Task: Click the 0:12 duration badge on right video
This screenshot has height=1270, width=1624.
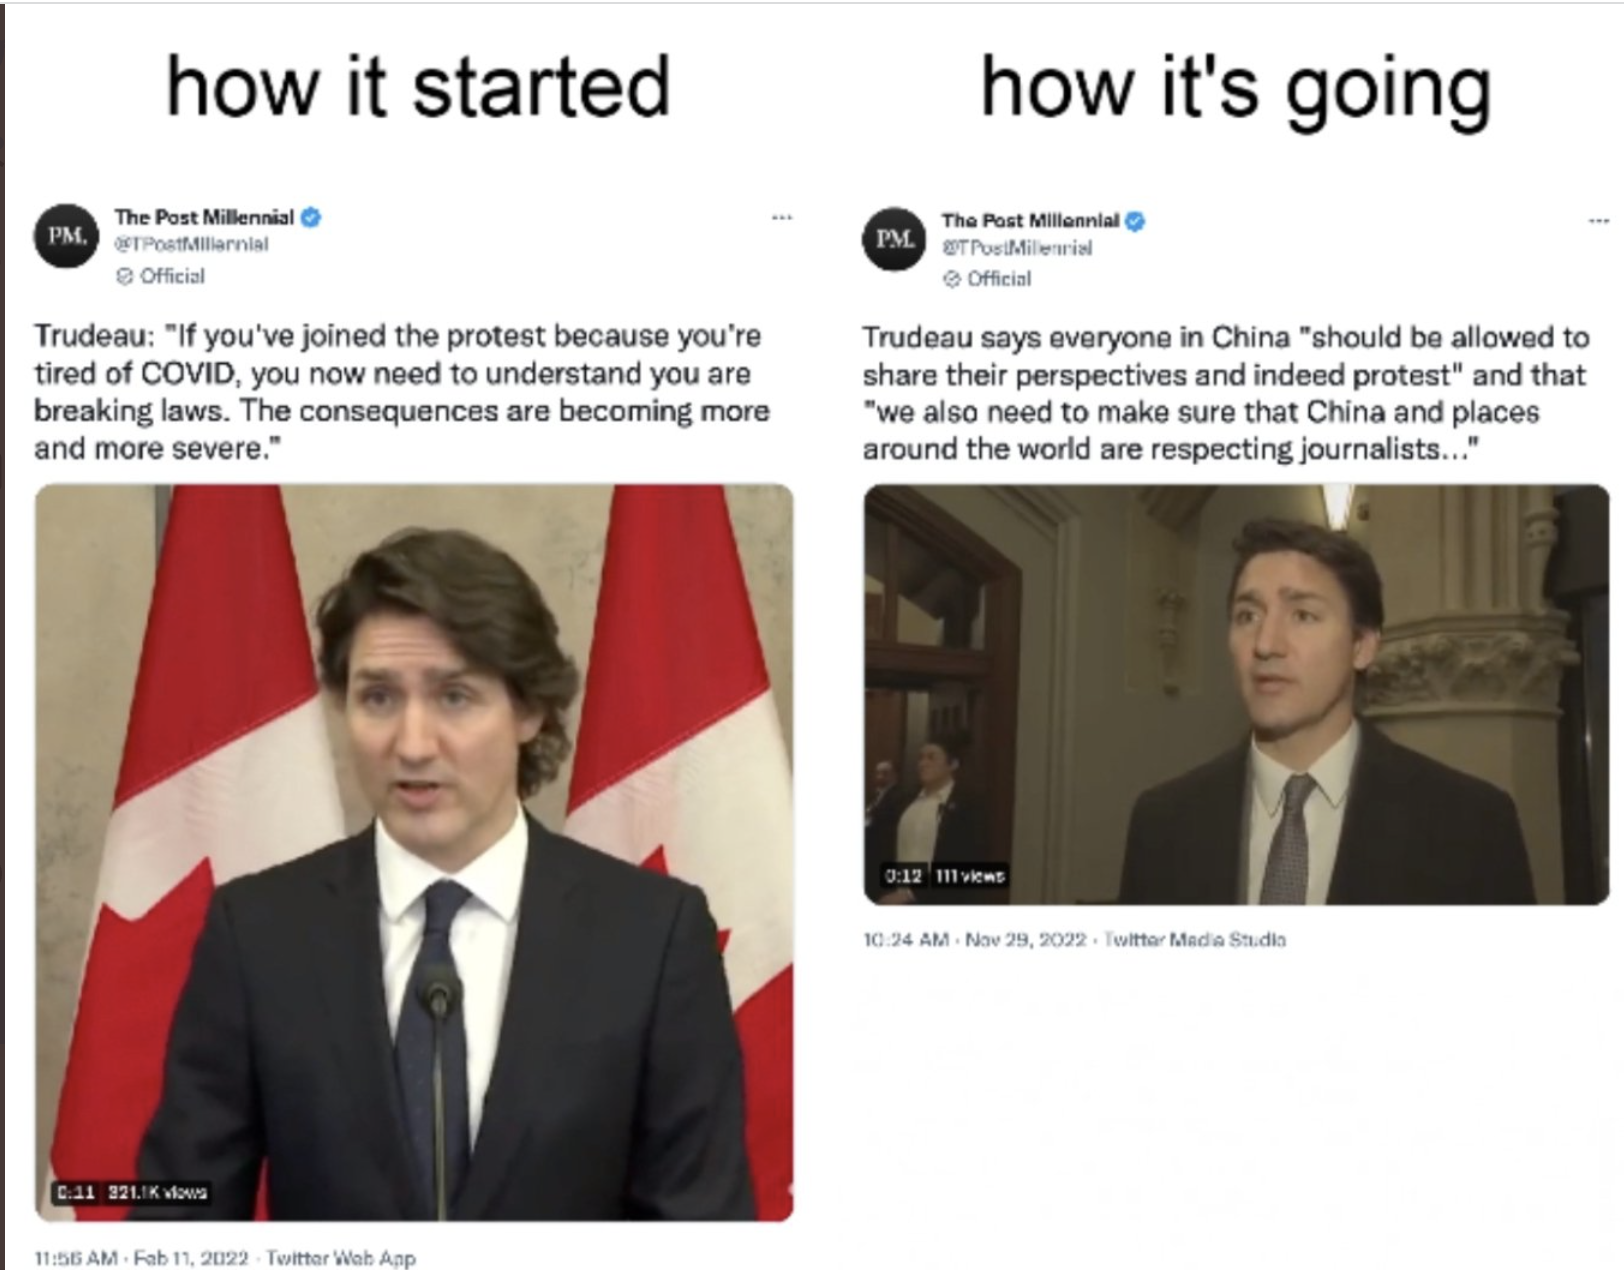Action: coord(905,876)
